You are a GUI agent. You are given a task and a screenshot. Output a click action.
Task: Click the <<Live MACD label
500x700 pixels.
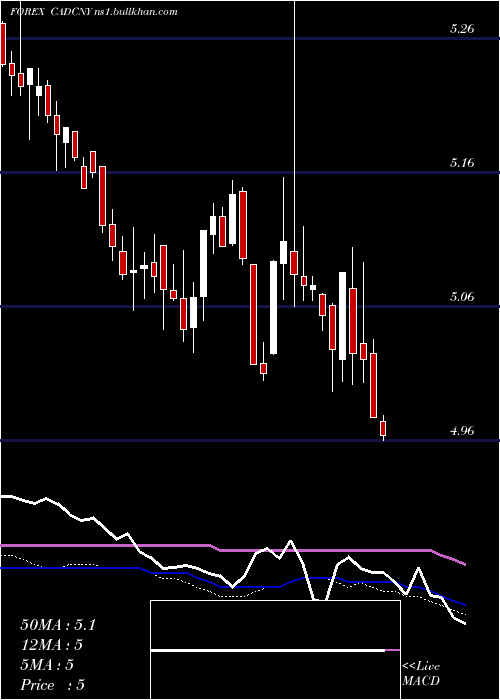tap(421, 673)
